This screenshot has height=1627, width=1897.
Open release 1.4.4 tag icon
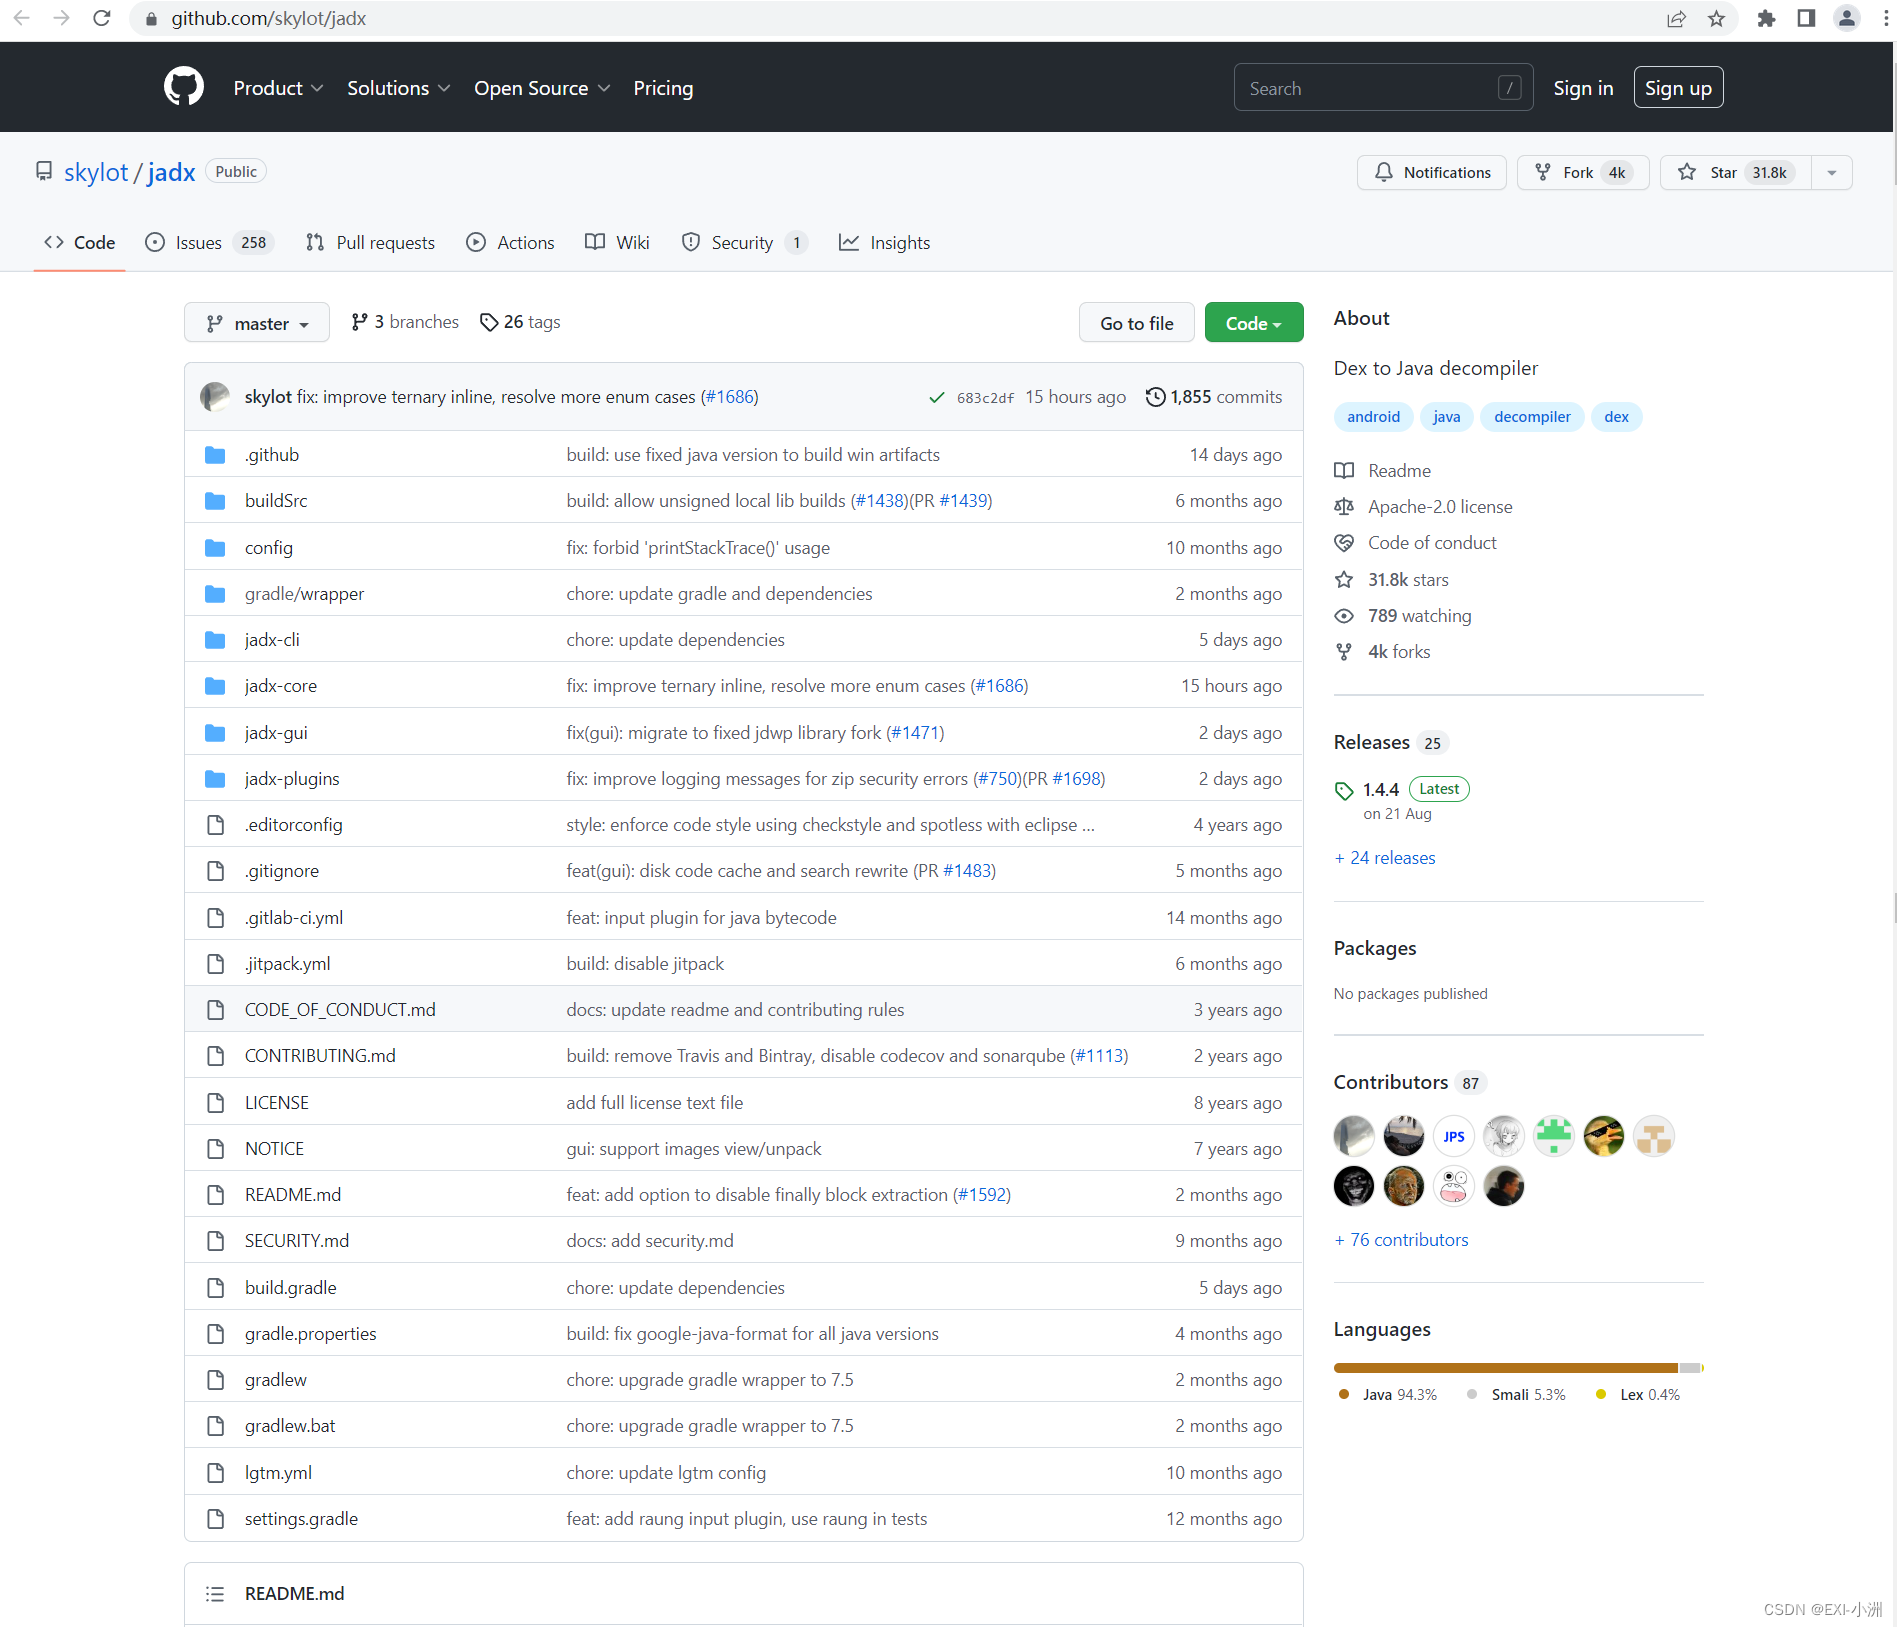1344,791
